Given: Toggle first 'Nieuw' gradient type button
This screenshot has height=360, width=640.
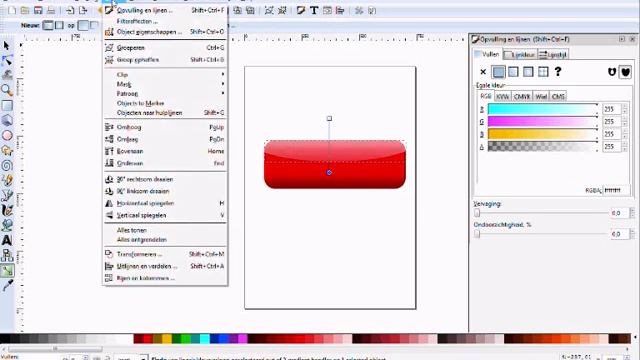Looking at the screenshot, I should pyautogui.click(x=48, y=25).
